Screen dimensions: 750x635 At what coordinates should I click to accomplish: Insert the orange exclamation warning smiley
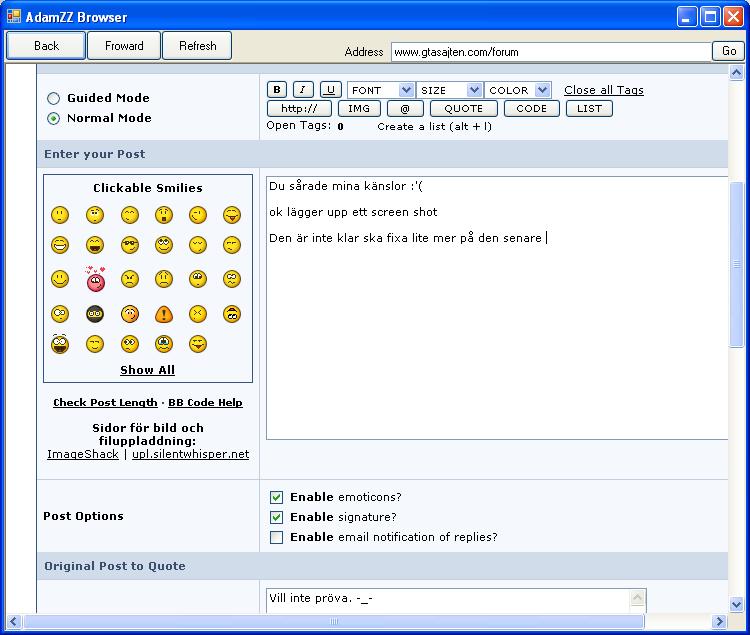[x=164, y=314]
